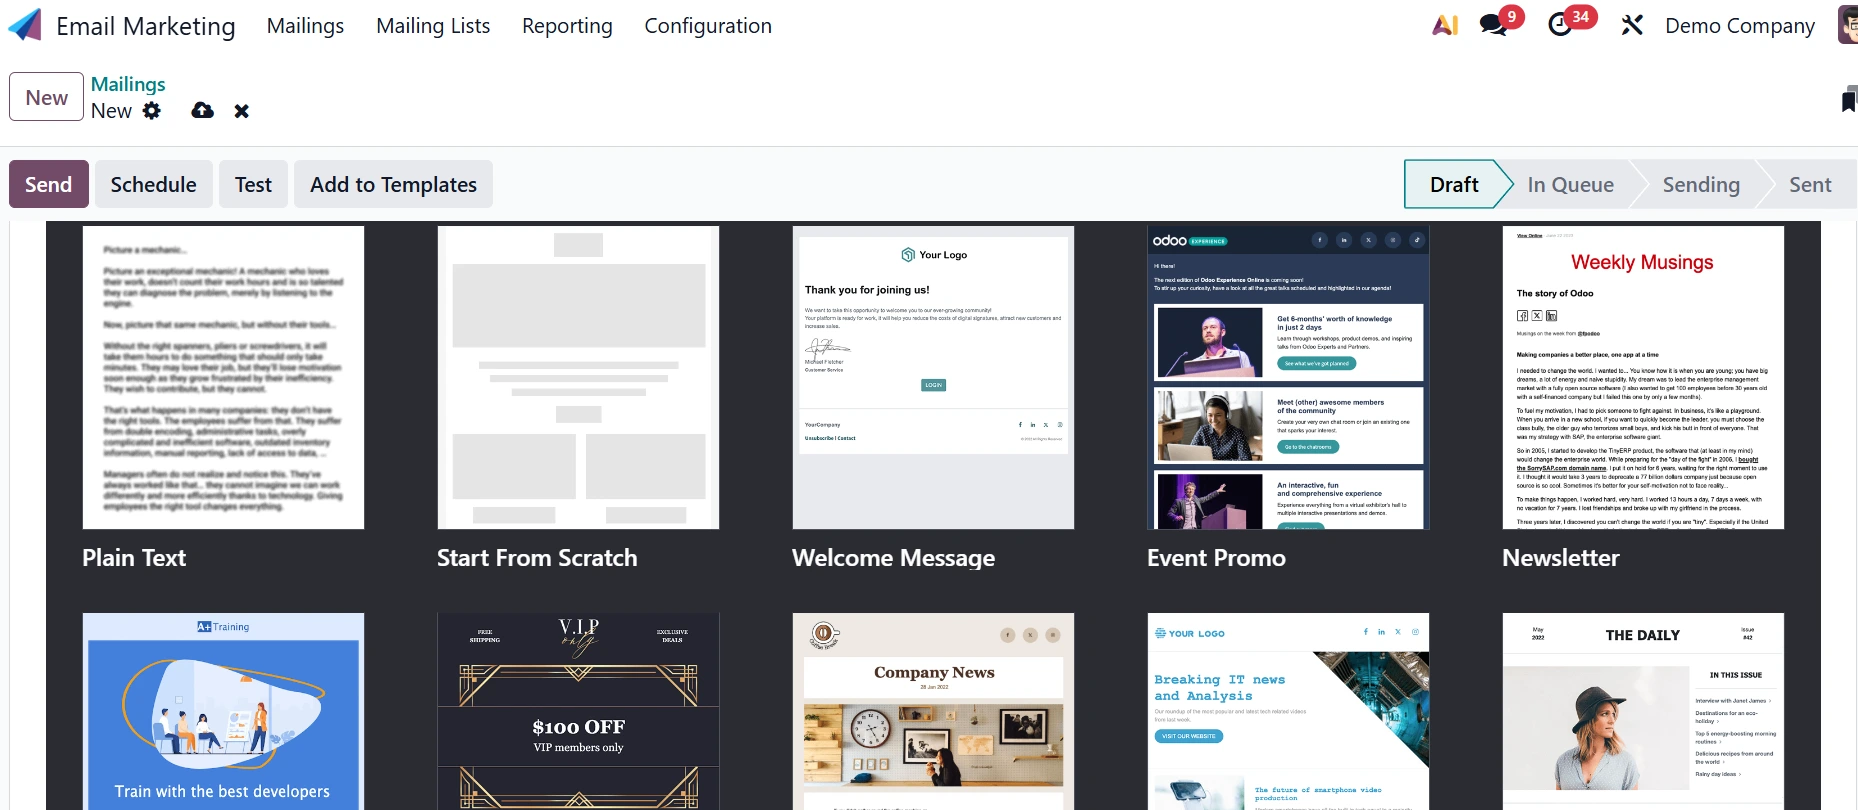
Task: Click Add to Templates
Action: 393,184
